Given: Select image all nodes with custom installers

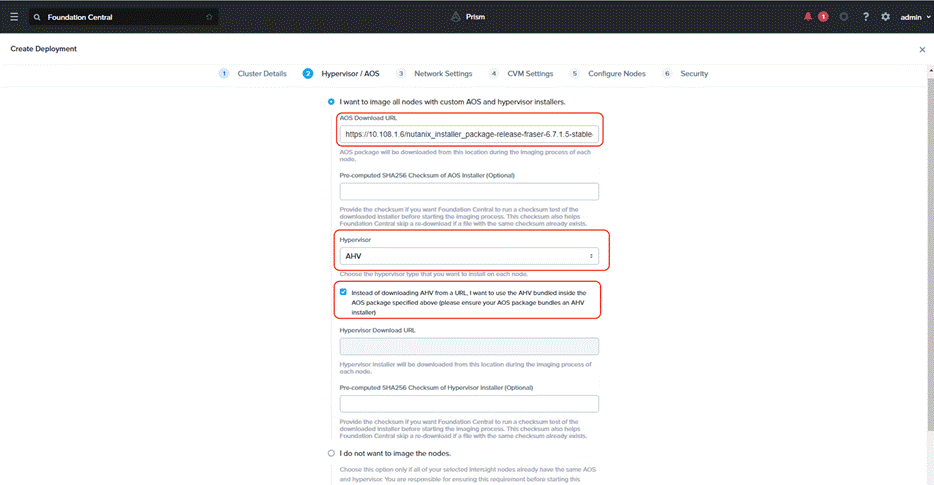Looking at the screenshot, I should tap(331, 102).
